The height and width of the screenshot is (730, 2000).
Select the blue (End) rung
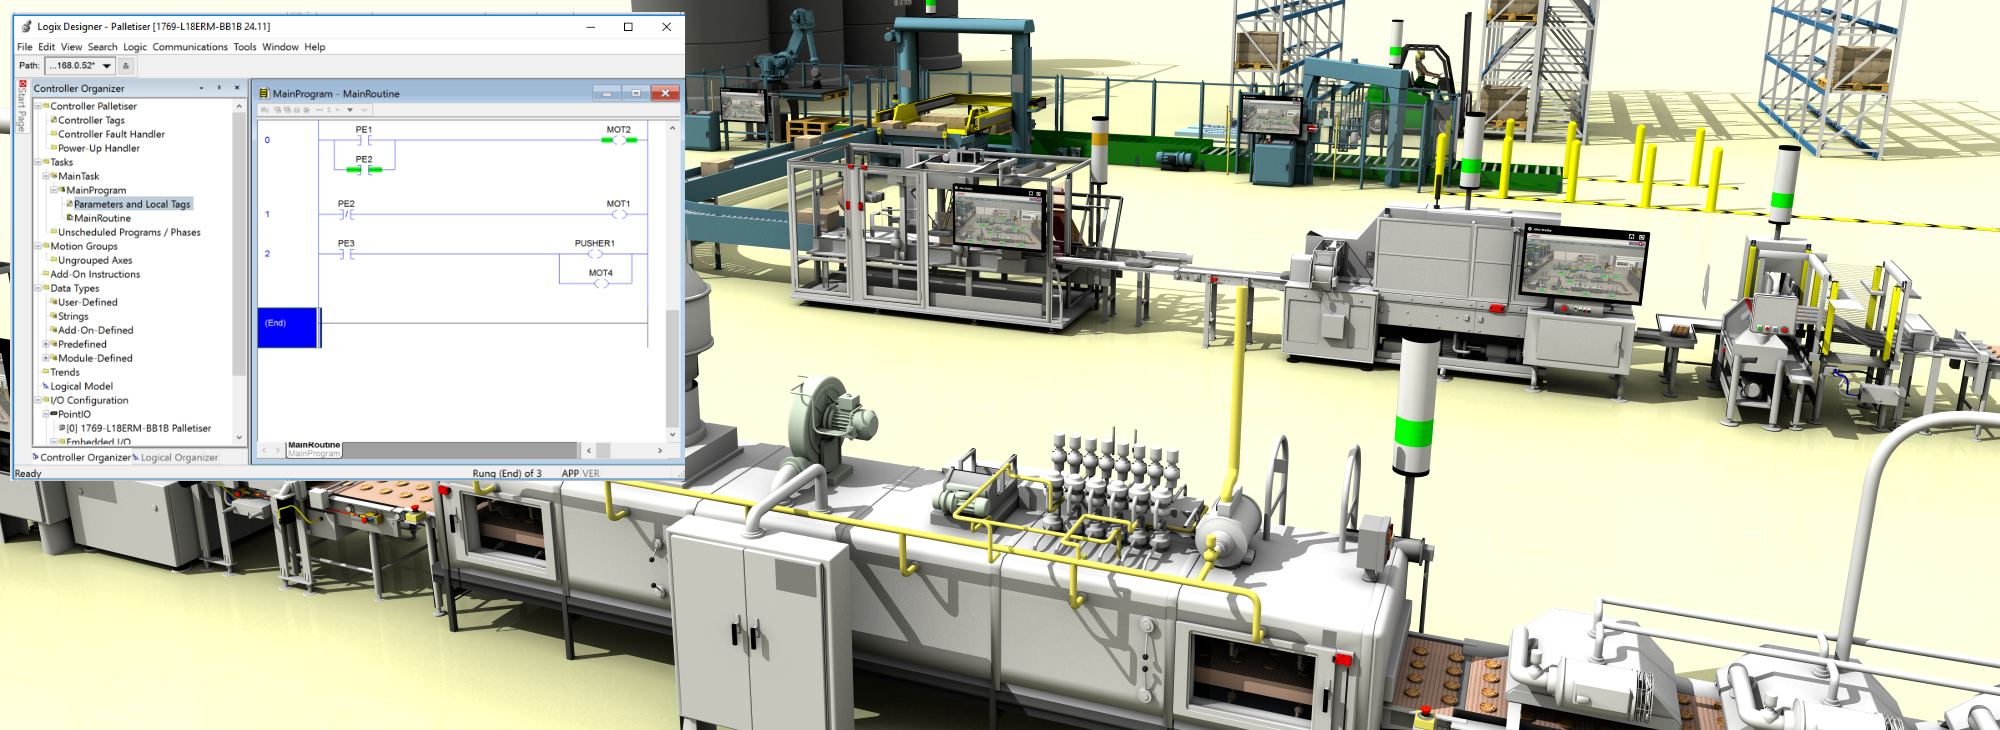tap(288, 328)
